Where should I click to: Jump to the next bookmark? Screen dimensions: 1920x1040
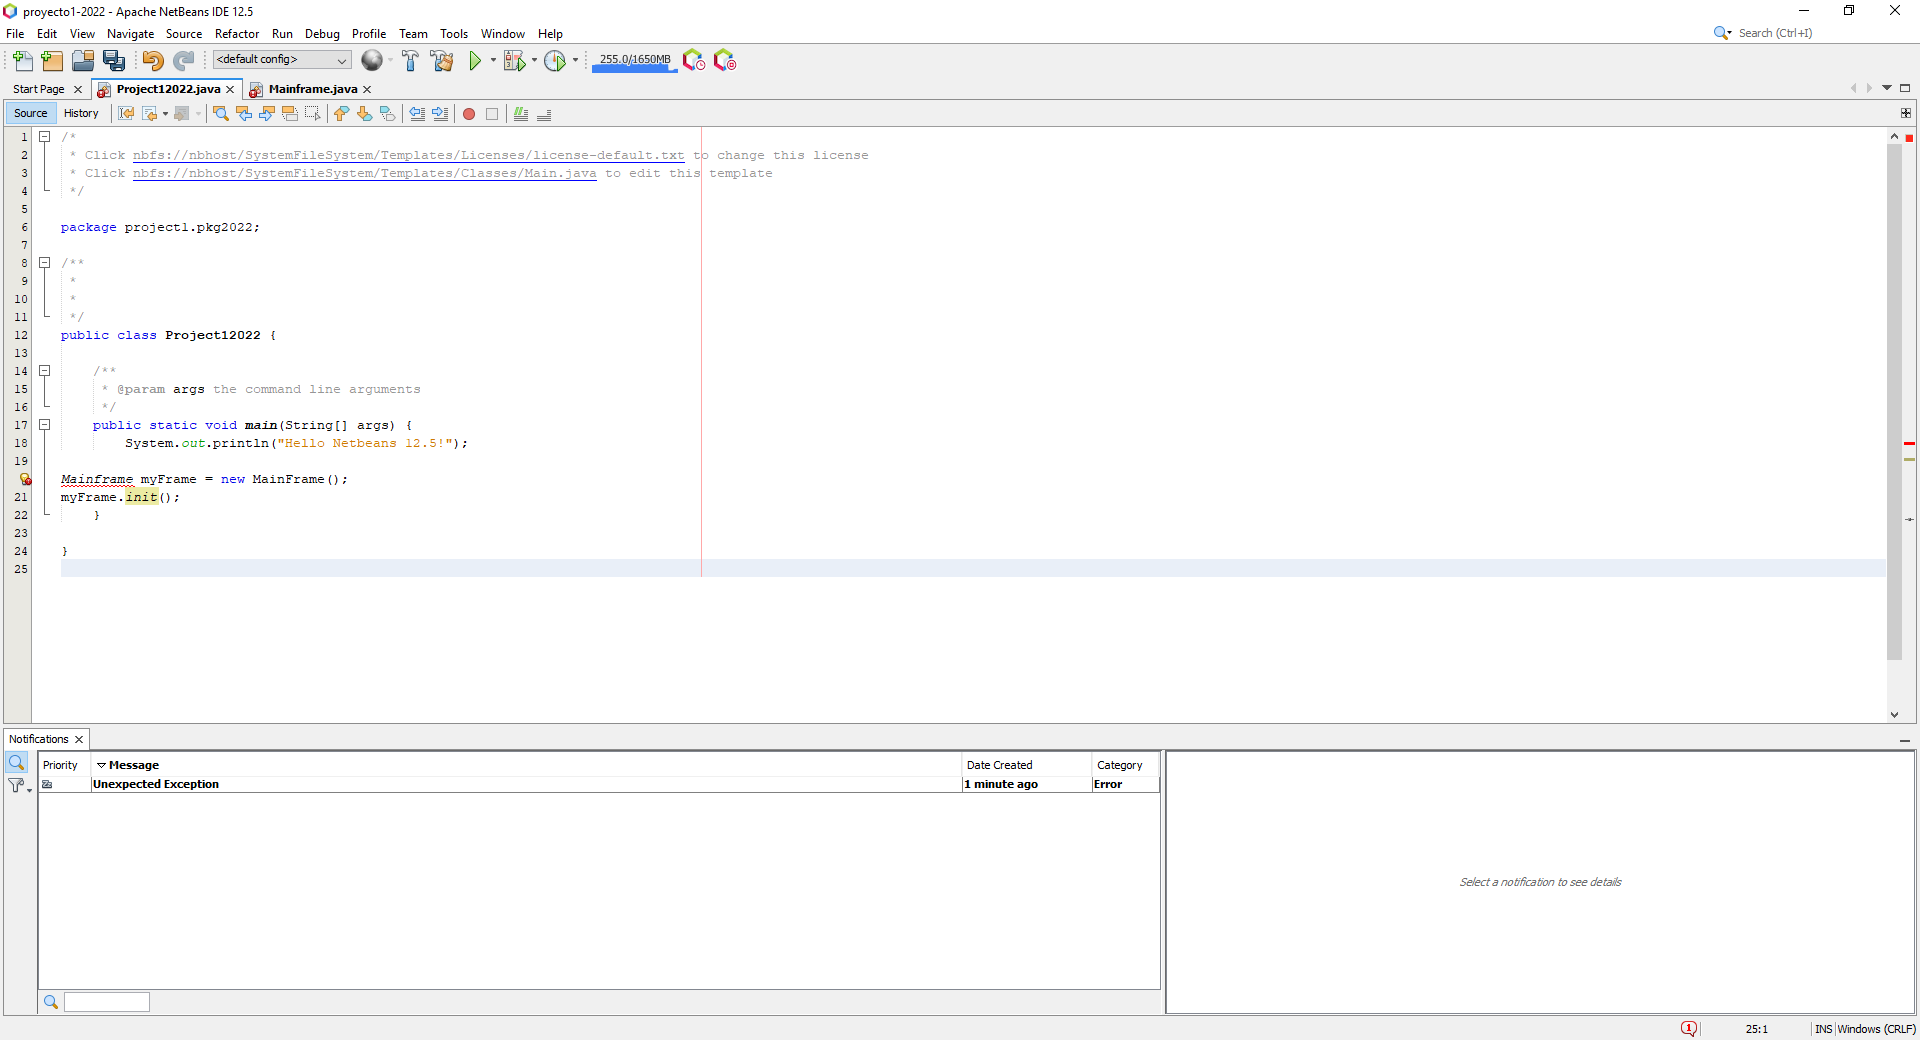[365, 113]
